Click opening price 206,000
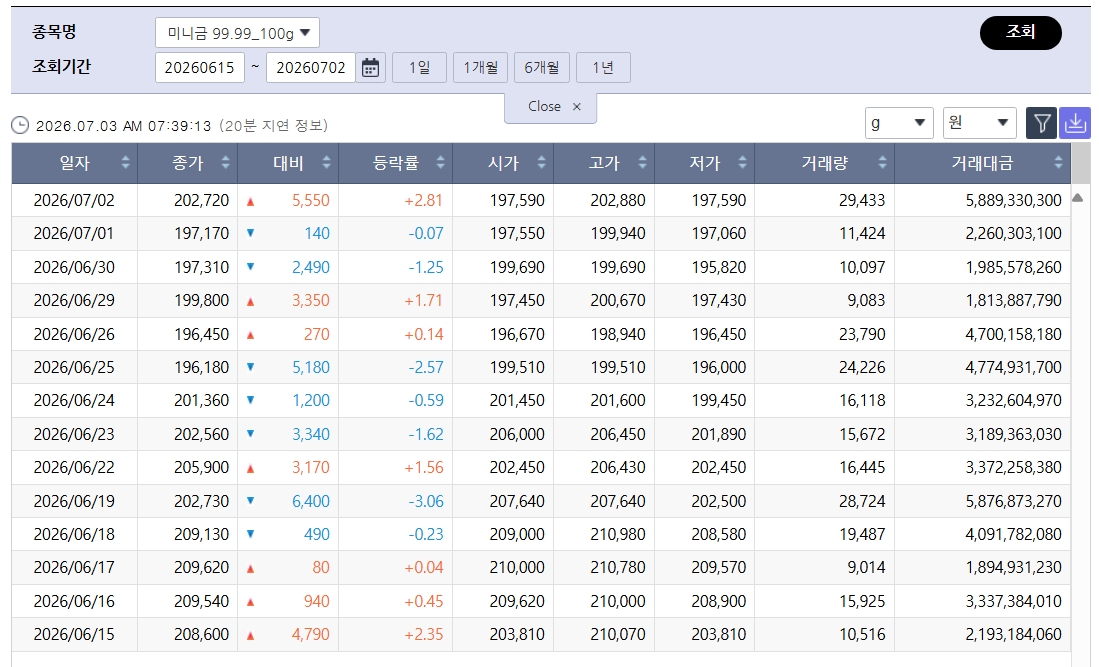This screenshot has width=1099, height=667. pos(517,434)
